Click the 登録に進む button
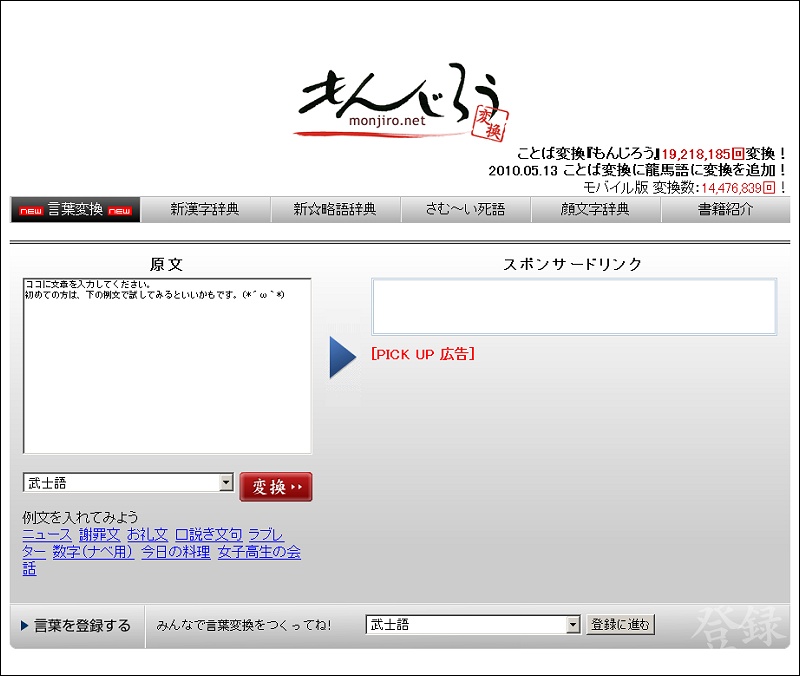This screenshot has height=676, width=800. [620, 625]
